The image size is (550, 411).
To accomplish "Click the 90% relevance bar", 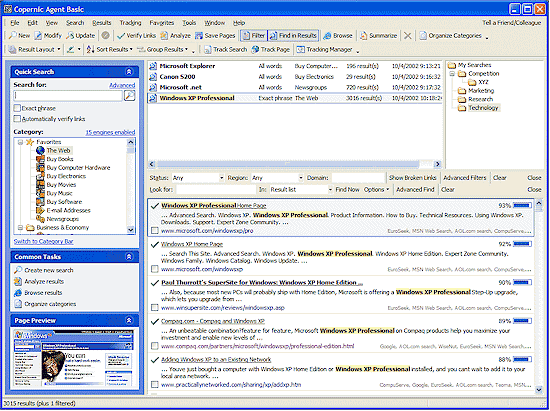I will tap(522, 282).
